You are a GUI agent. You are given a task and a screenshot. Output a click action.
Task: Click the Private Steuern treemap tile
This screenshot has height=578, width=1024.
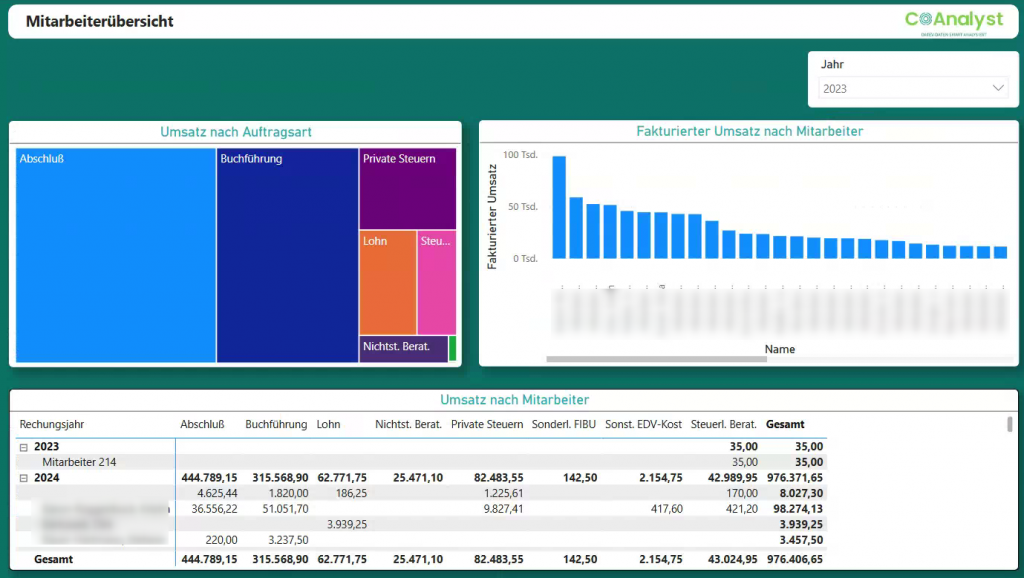(407, 188)
